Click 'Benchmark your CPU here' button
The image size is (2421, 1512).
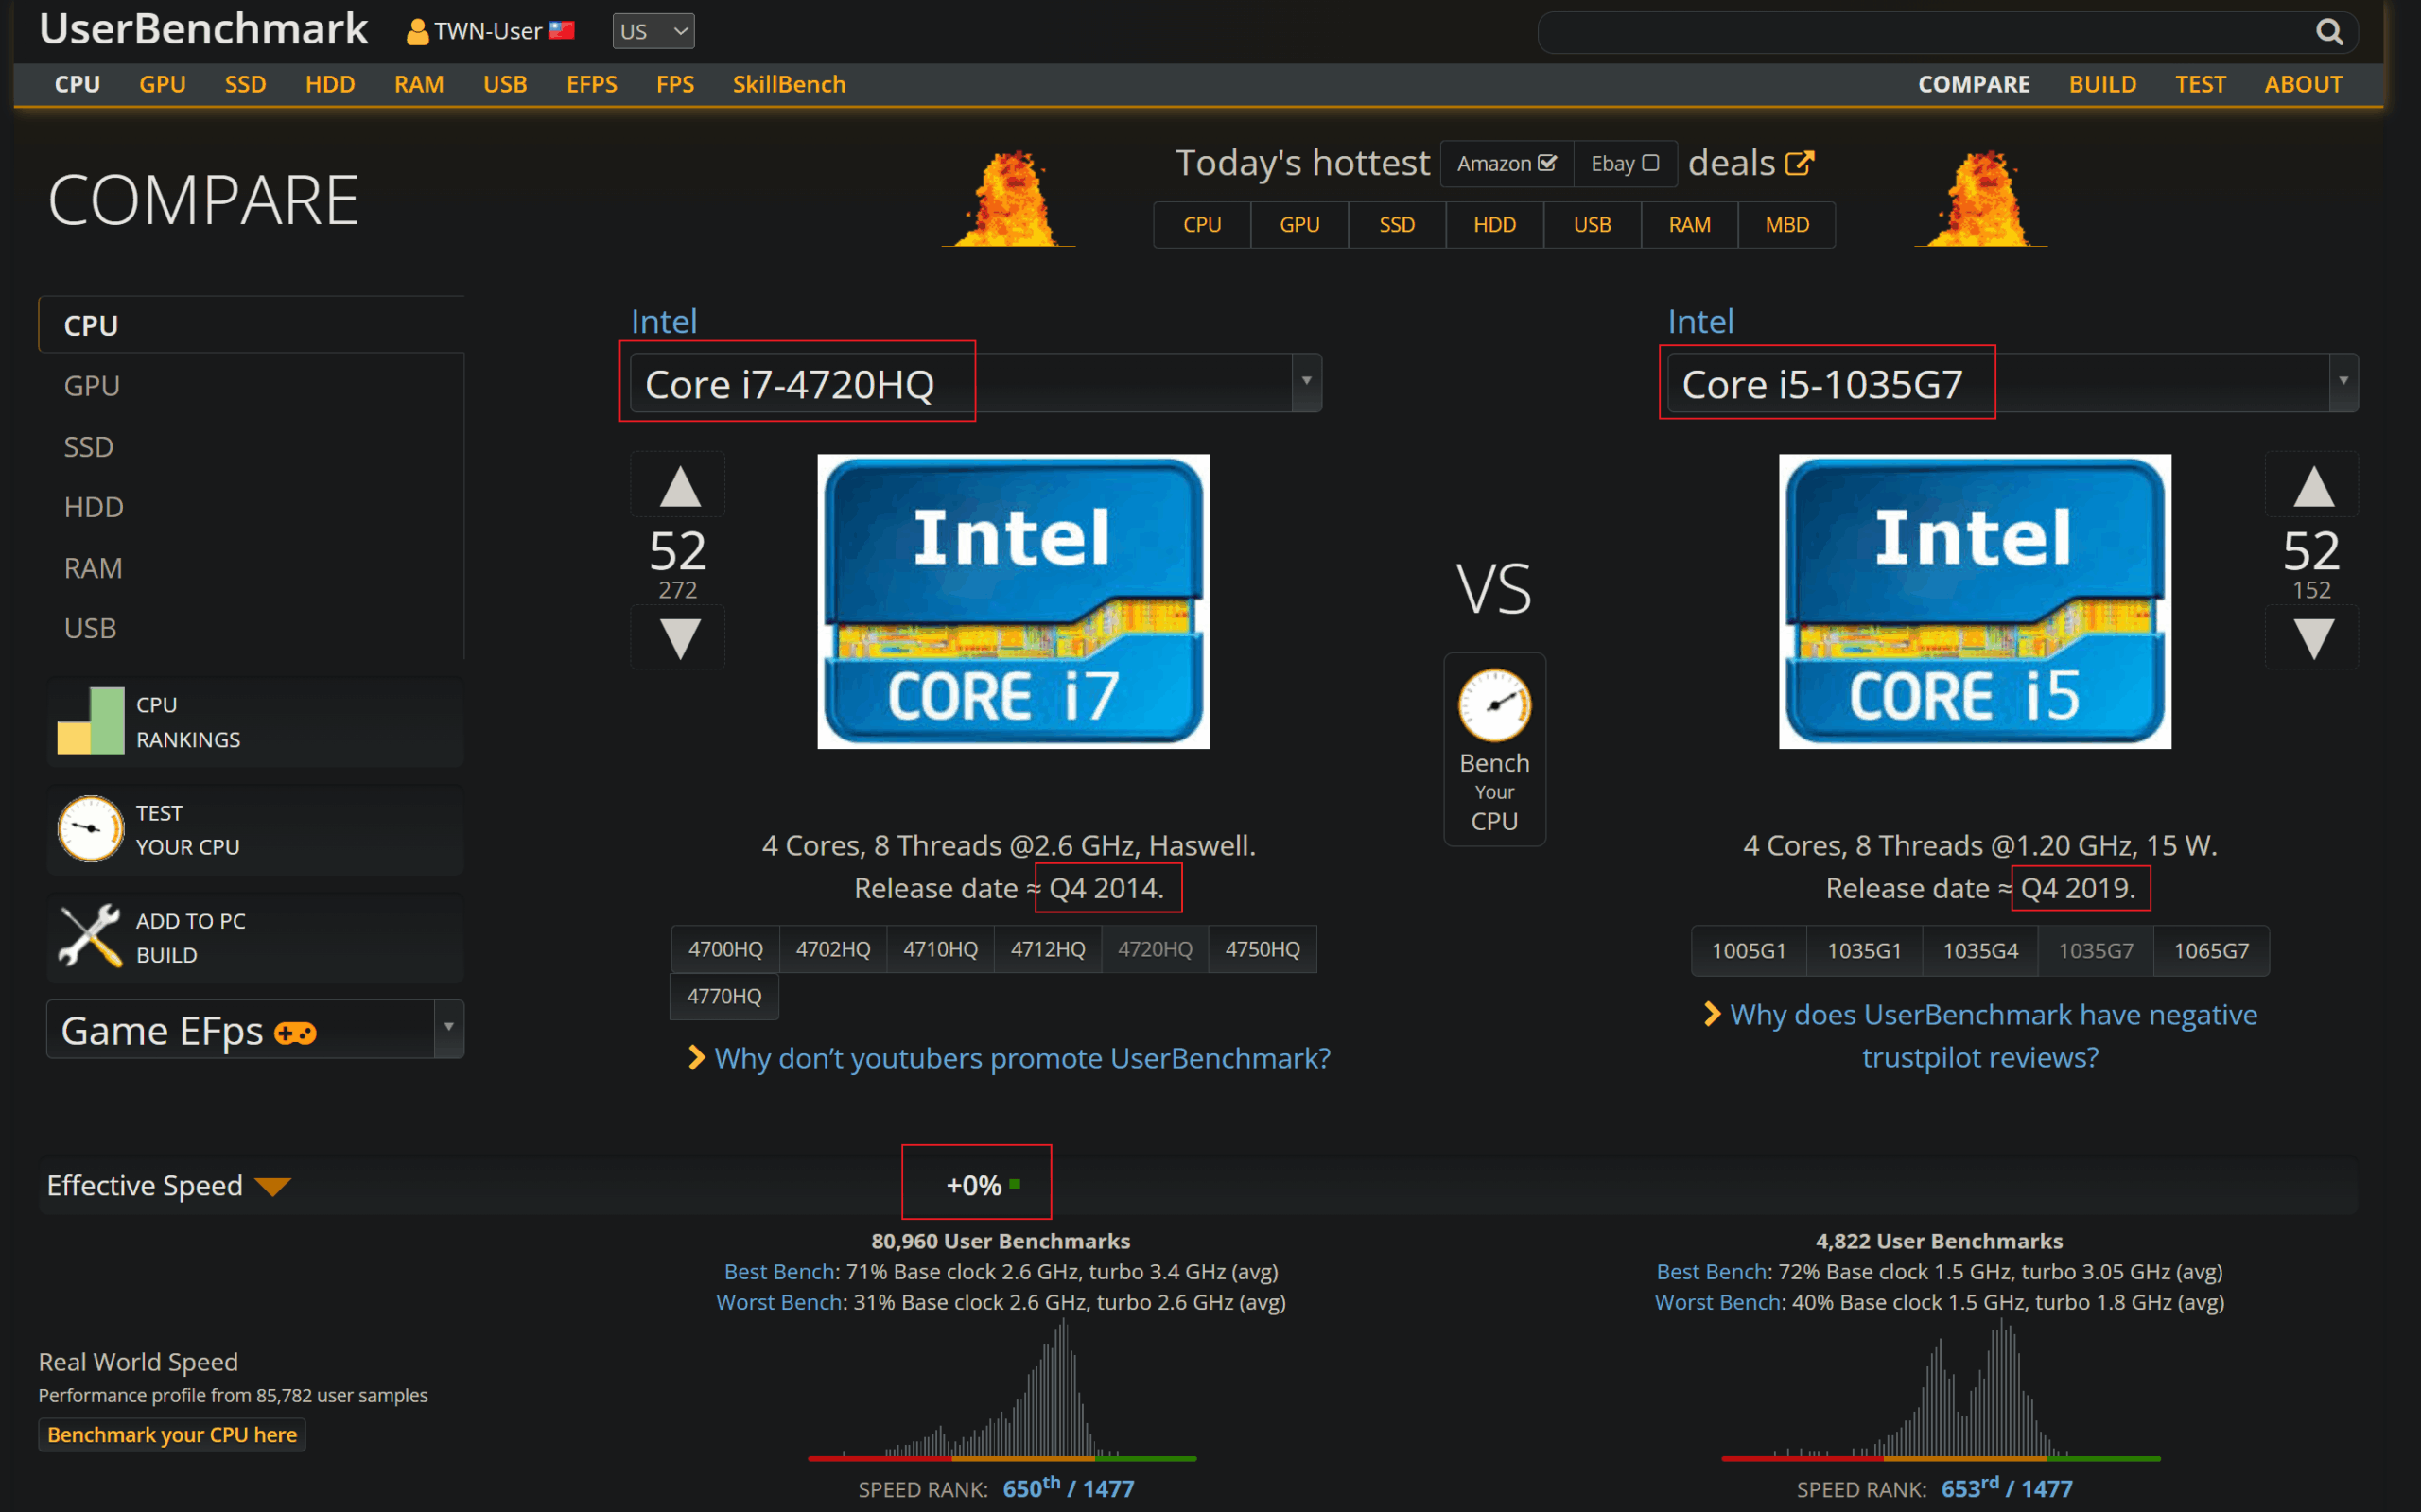point(172,1435)
